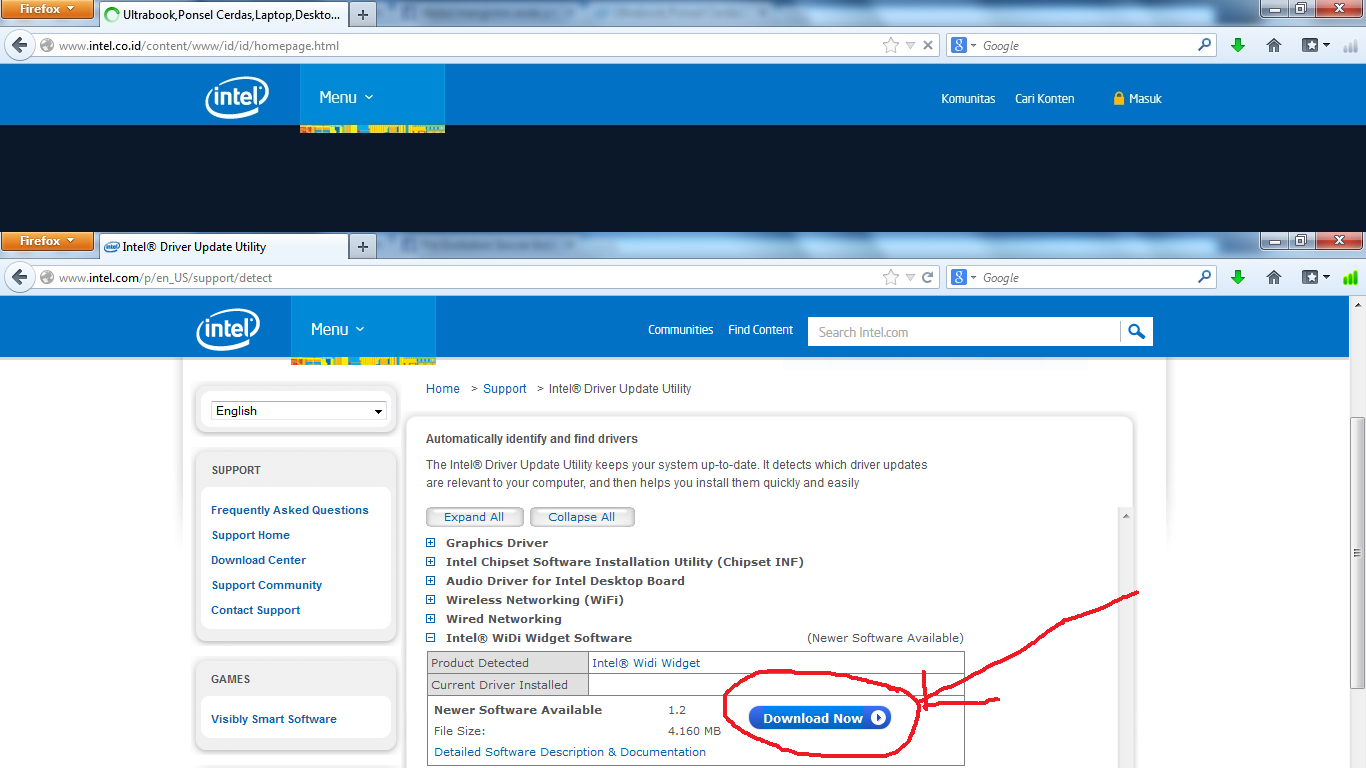Click Support breadcrumb link
1366x768 pixels.
[505, 389]
